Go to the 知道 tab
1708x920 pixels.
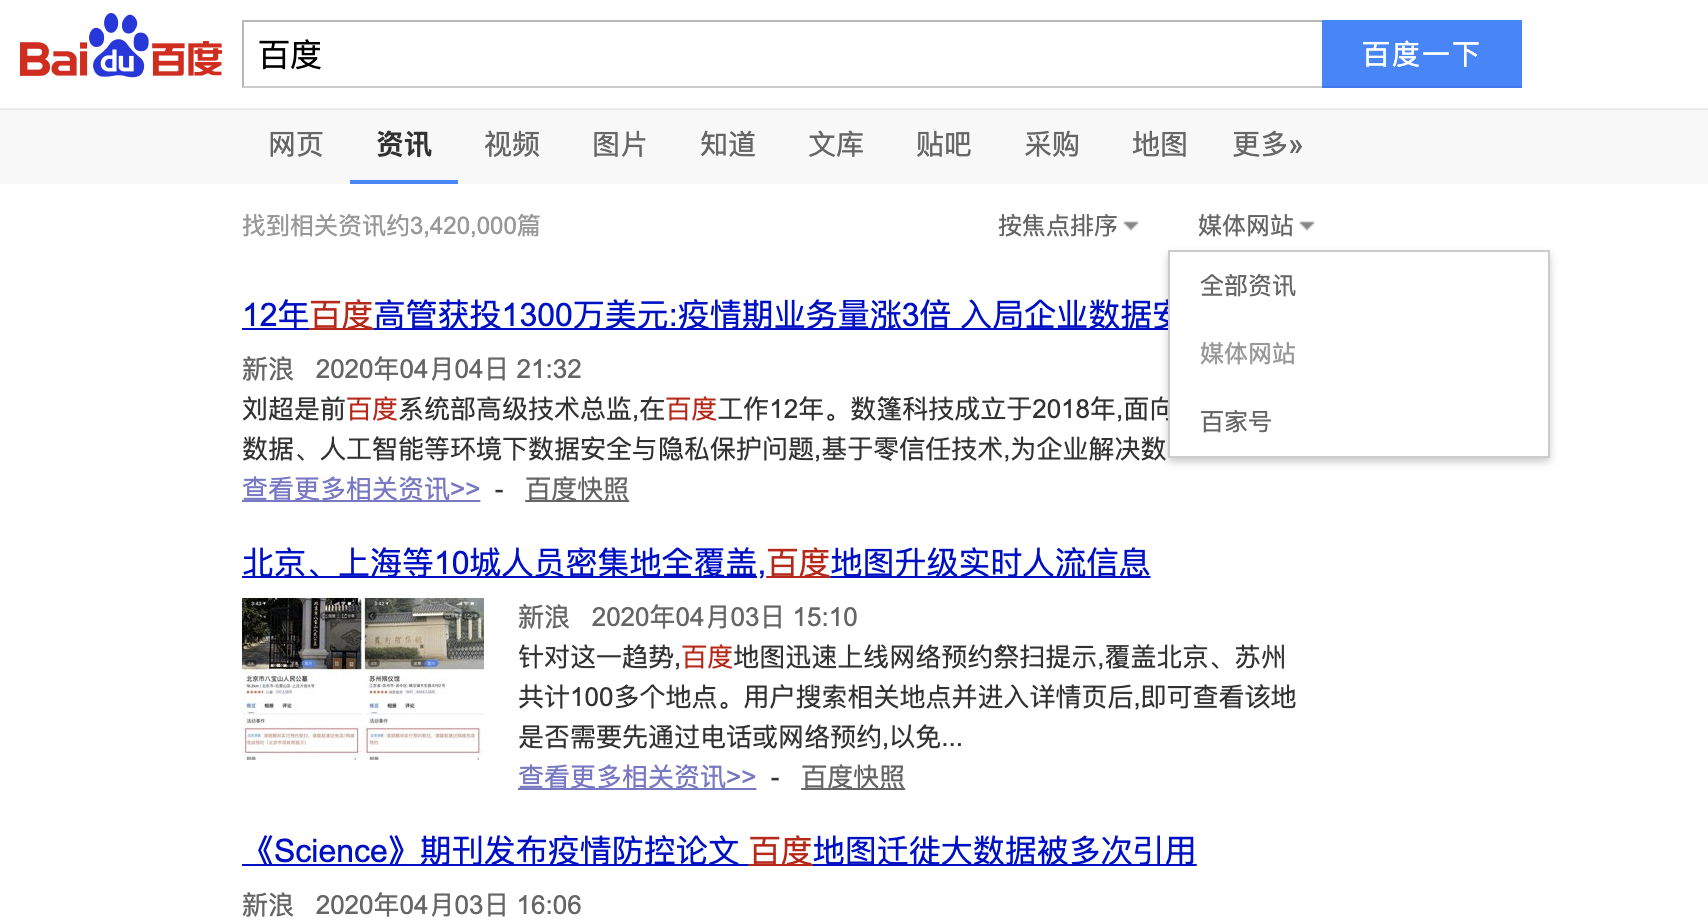click(x=728, y=145)
